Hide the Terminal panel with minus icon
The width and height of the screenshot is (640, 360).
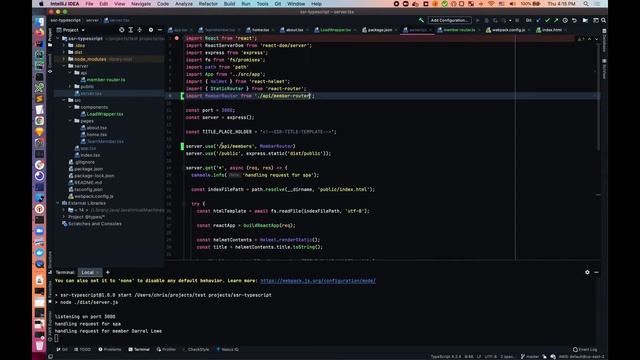click(x=596, y=272)
